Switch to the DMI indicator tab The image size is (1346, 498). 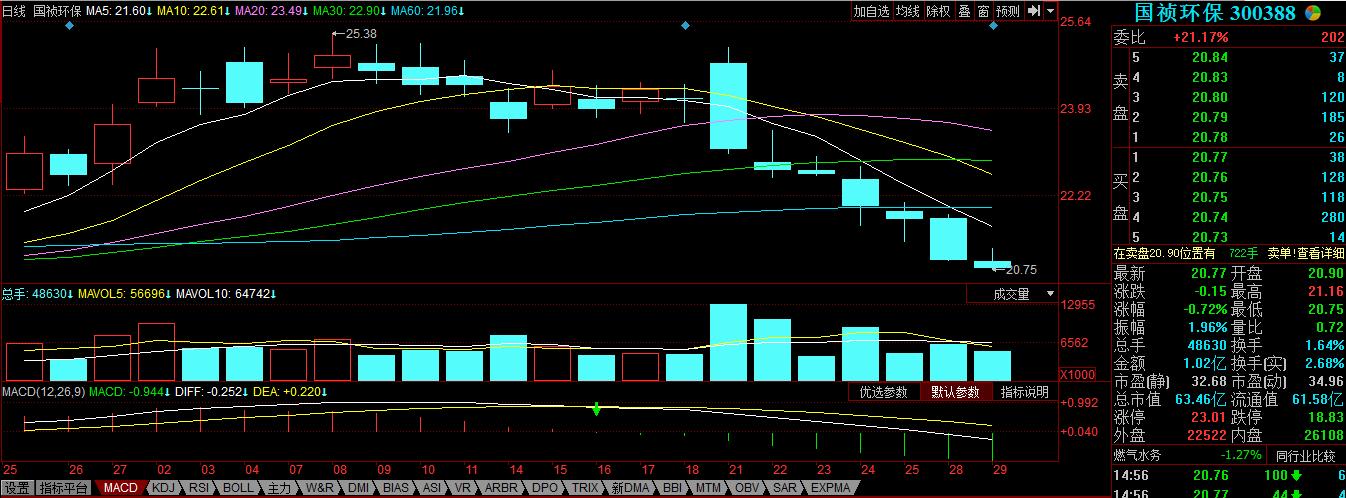(358, 488)
